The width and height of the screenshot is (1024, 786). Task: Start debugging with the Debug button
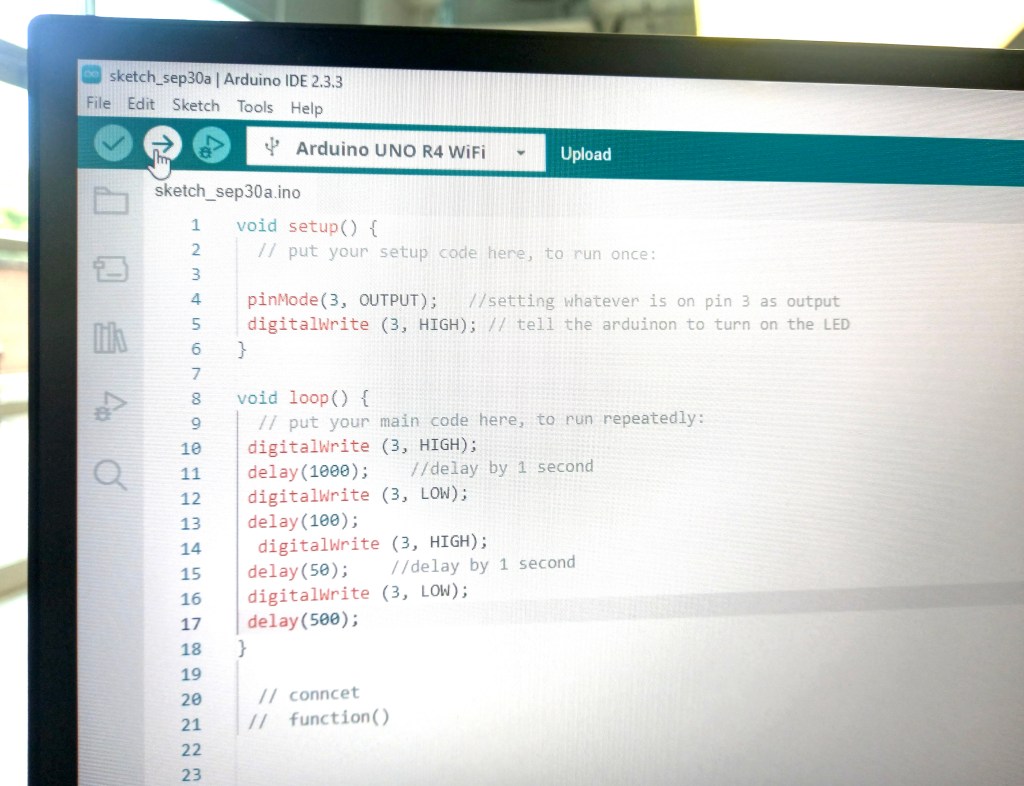coord(211,146)
